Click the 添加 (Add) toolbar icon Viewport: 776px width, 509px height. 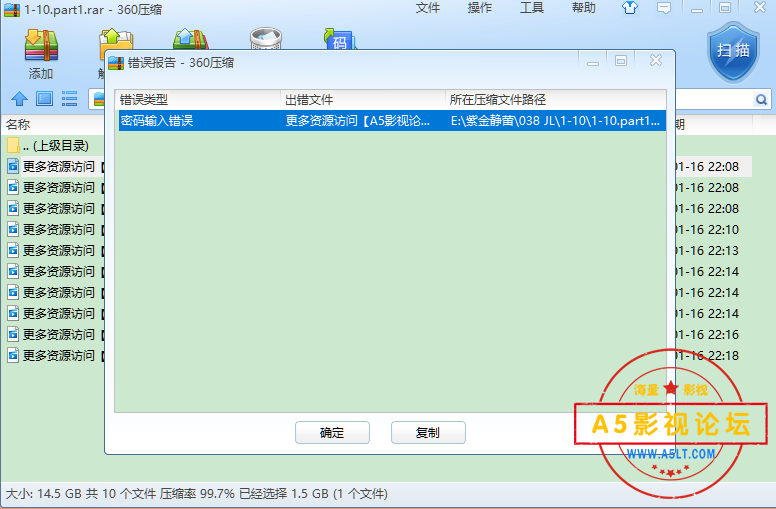(x=41, y=54)
